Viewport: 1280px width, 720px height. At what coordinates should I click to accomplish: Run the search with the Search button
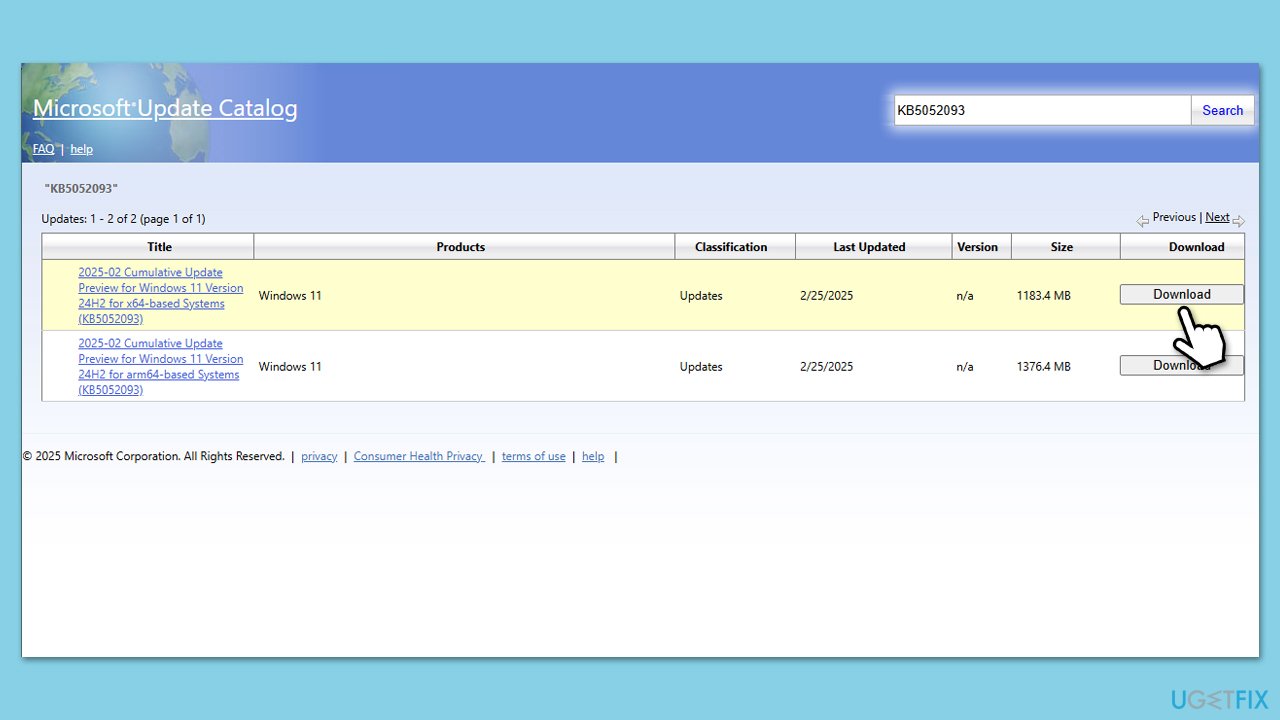pos(1222,110)
